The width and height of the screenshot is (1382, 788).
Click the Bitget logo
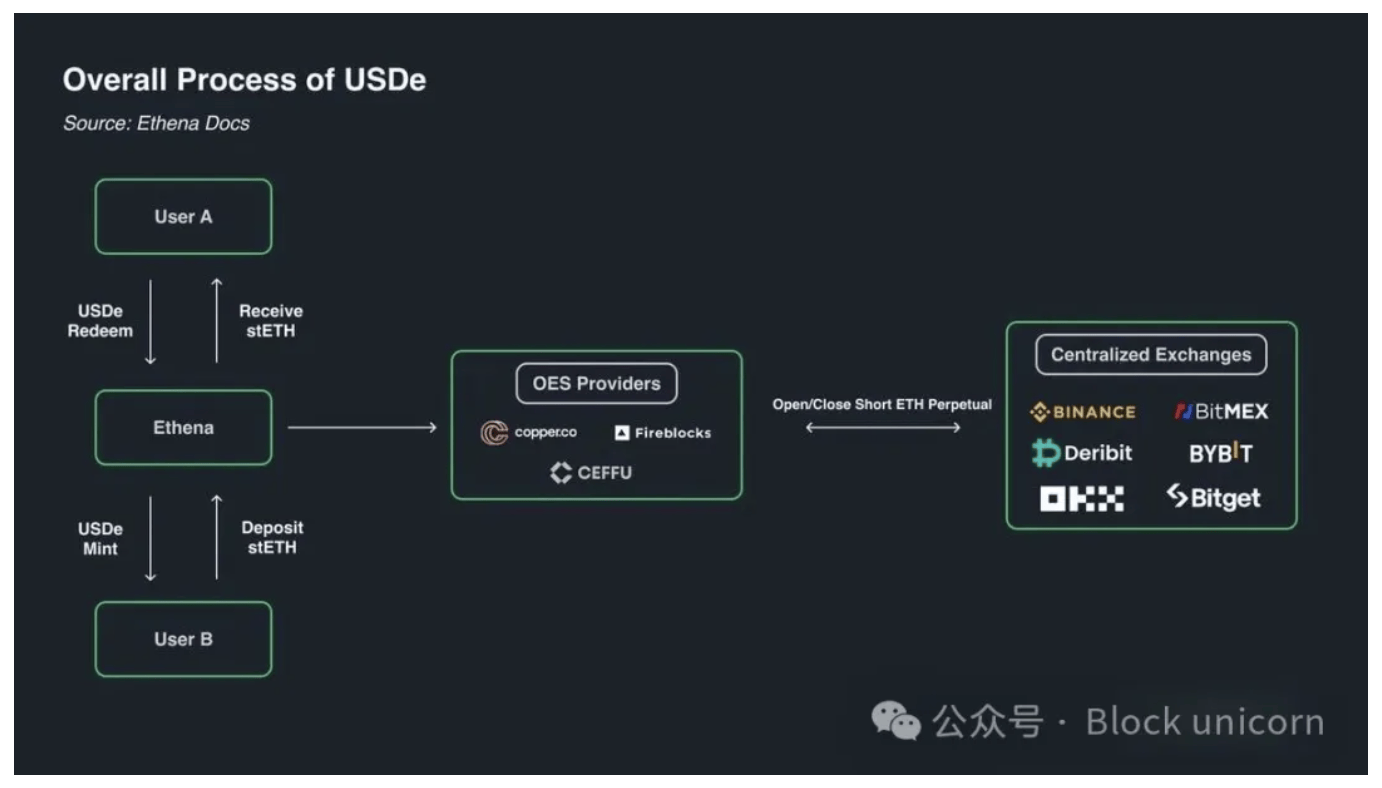coord(1214,497)
